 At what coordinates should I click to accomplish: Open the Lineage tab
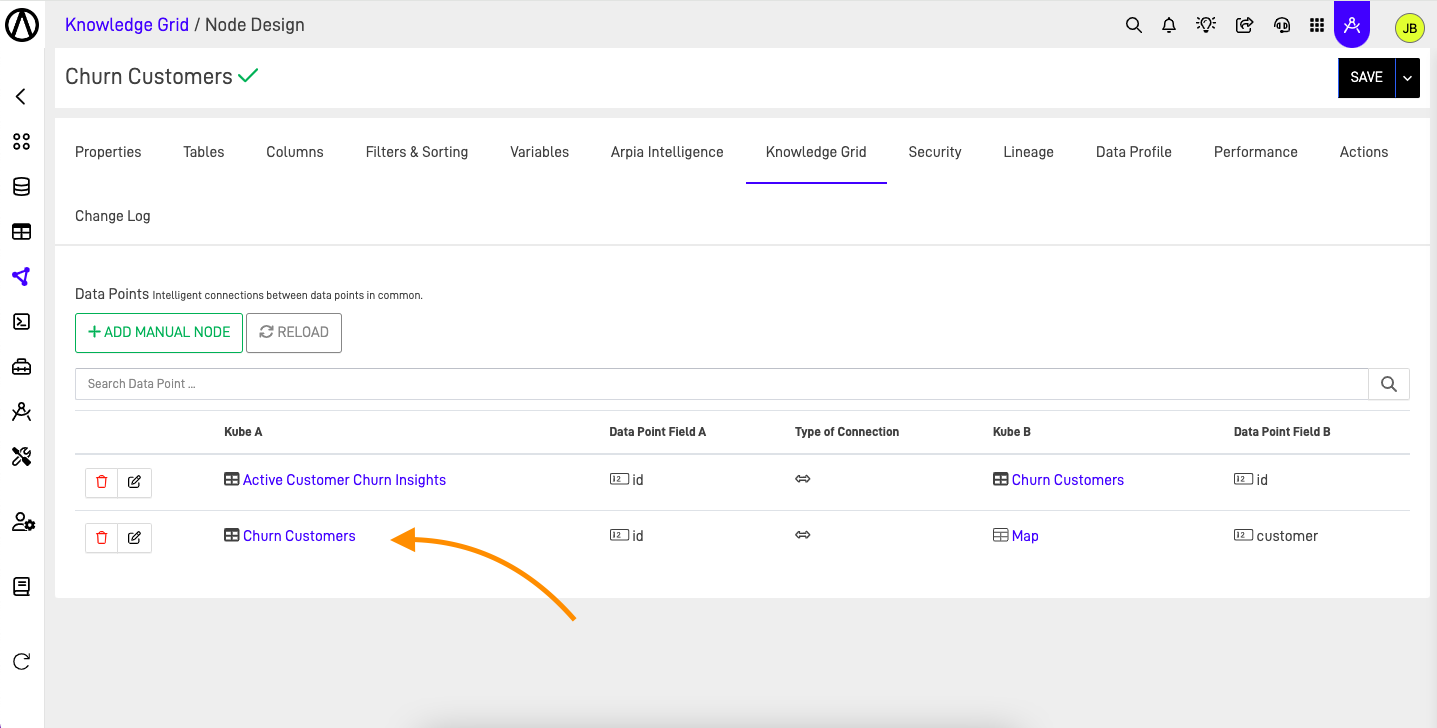click(1029, 152)
